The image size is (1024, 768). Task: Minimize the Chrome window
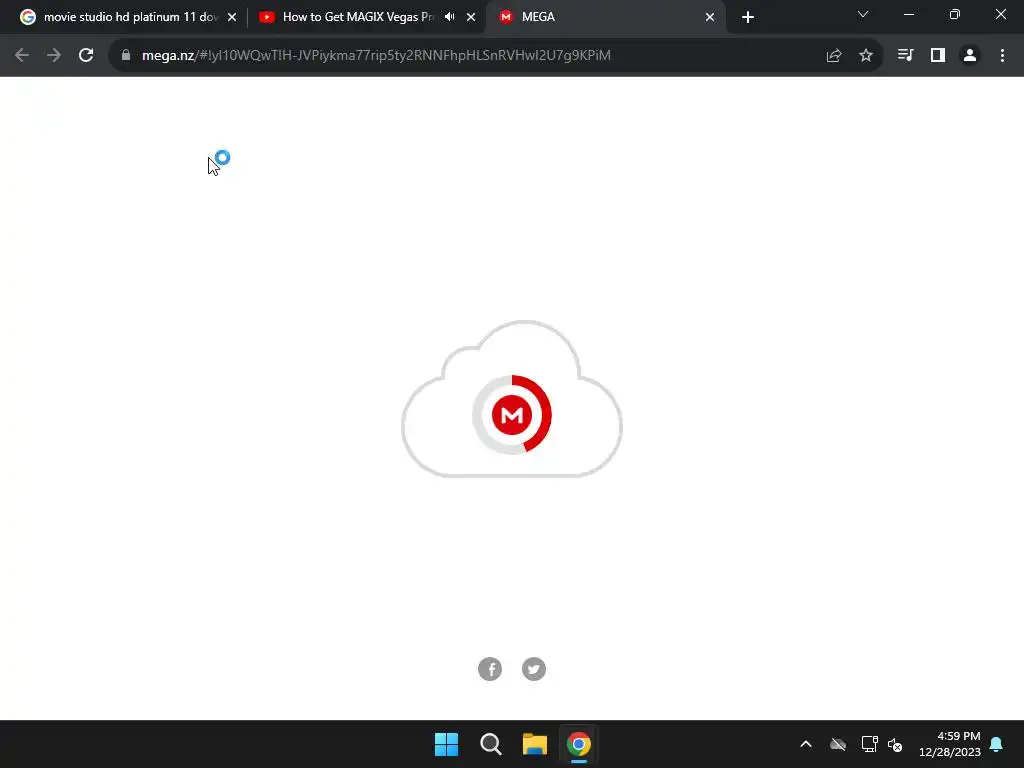pyautogui.click(x=908, y=14)
